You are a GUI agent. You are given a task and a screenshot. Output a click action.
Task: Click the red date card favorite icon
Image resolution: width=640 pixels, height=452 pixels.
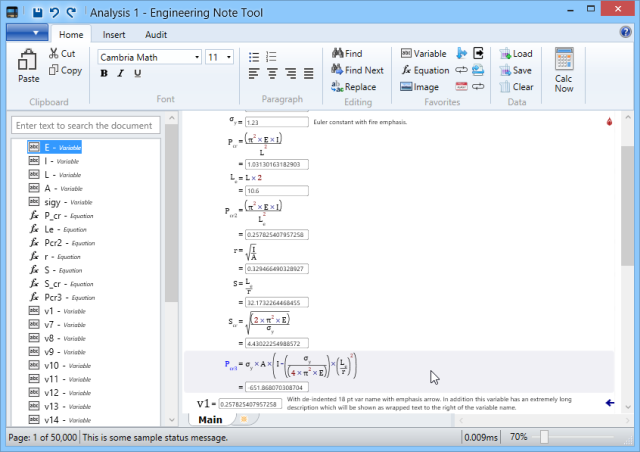461,86
